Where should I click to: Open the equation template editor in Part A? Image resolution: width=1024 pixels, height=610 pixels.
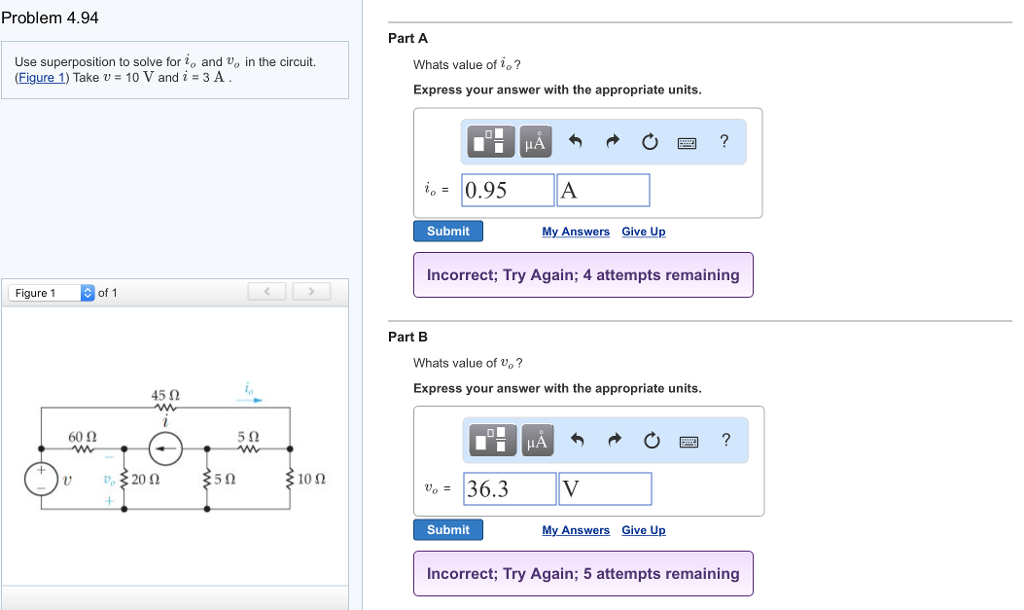tap(488, 141)
